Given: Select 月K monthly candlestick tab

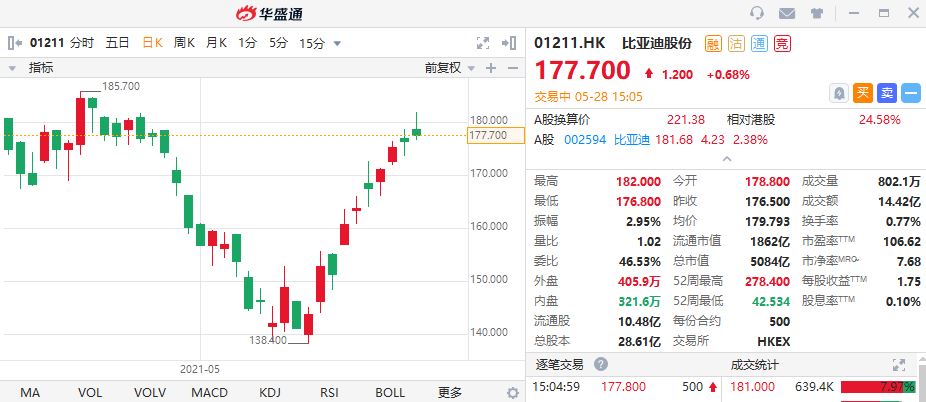Looking at the screenshot, I should tap(216, 43).
